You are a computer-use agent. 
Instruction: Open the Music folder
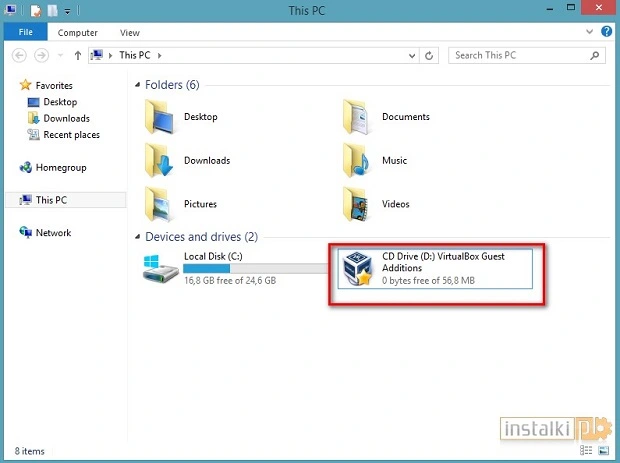click(358, 160)
